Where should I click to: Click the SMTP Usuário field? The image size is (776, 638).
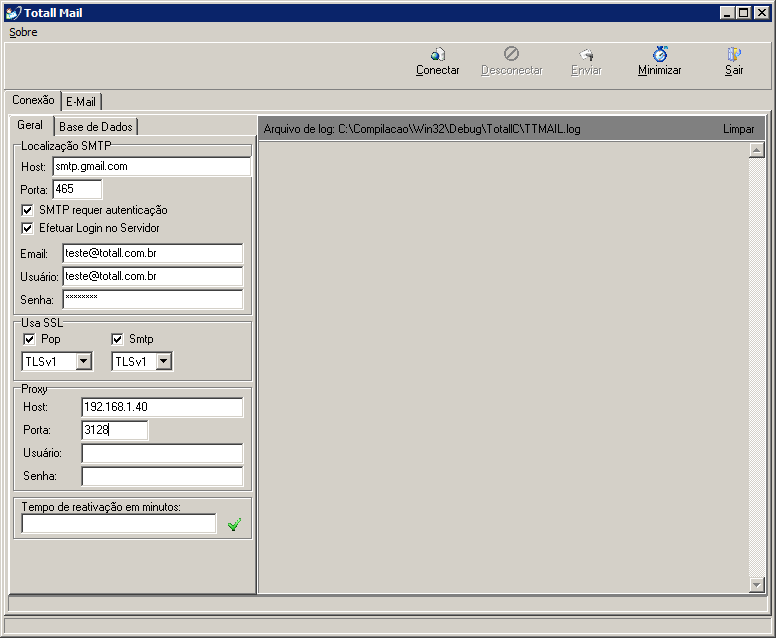pos(153,276)
